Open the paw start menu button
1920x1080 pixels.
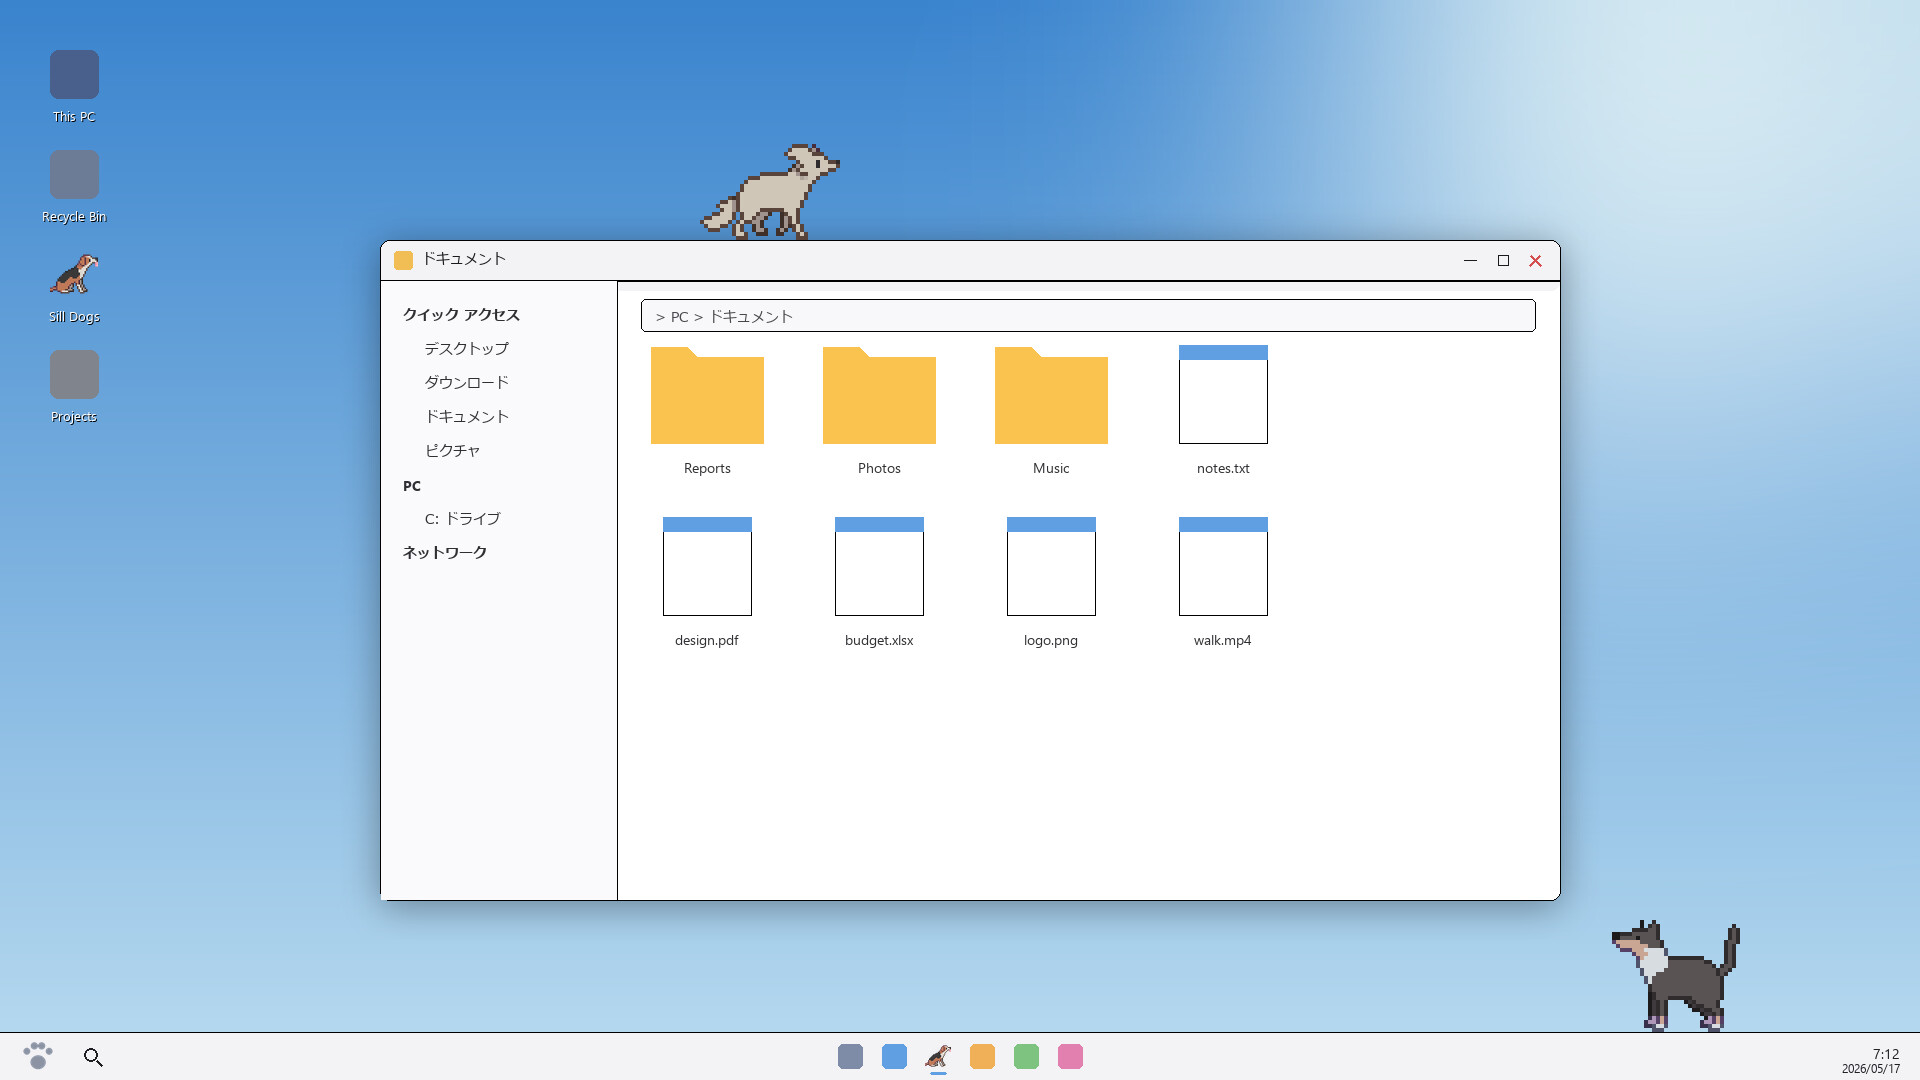[38, 1056]
